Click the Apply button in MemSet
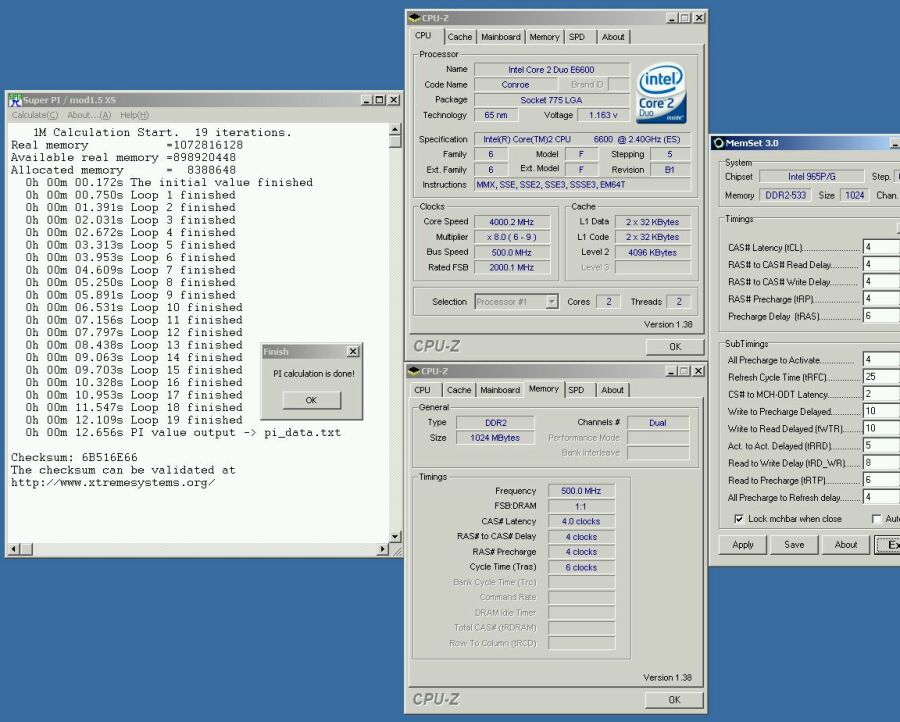The image size is (900, 722). pyautogui.click(x=743, y=545)
